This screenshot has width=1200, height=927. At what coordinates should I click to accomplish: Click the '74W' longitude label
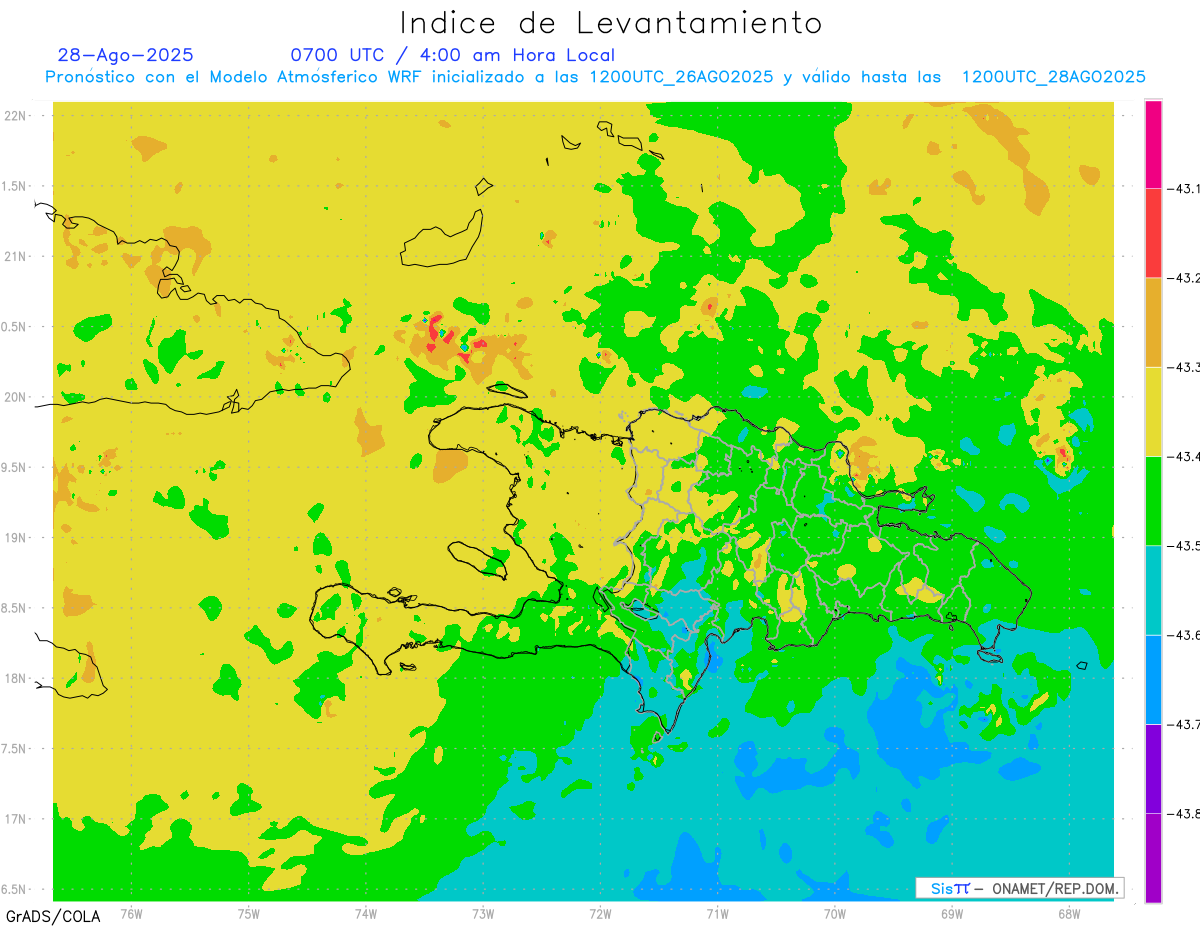coord(366,914)
